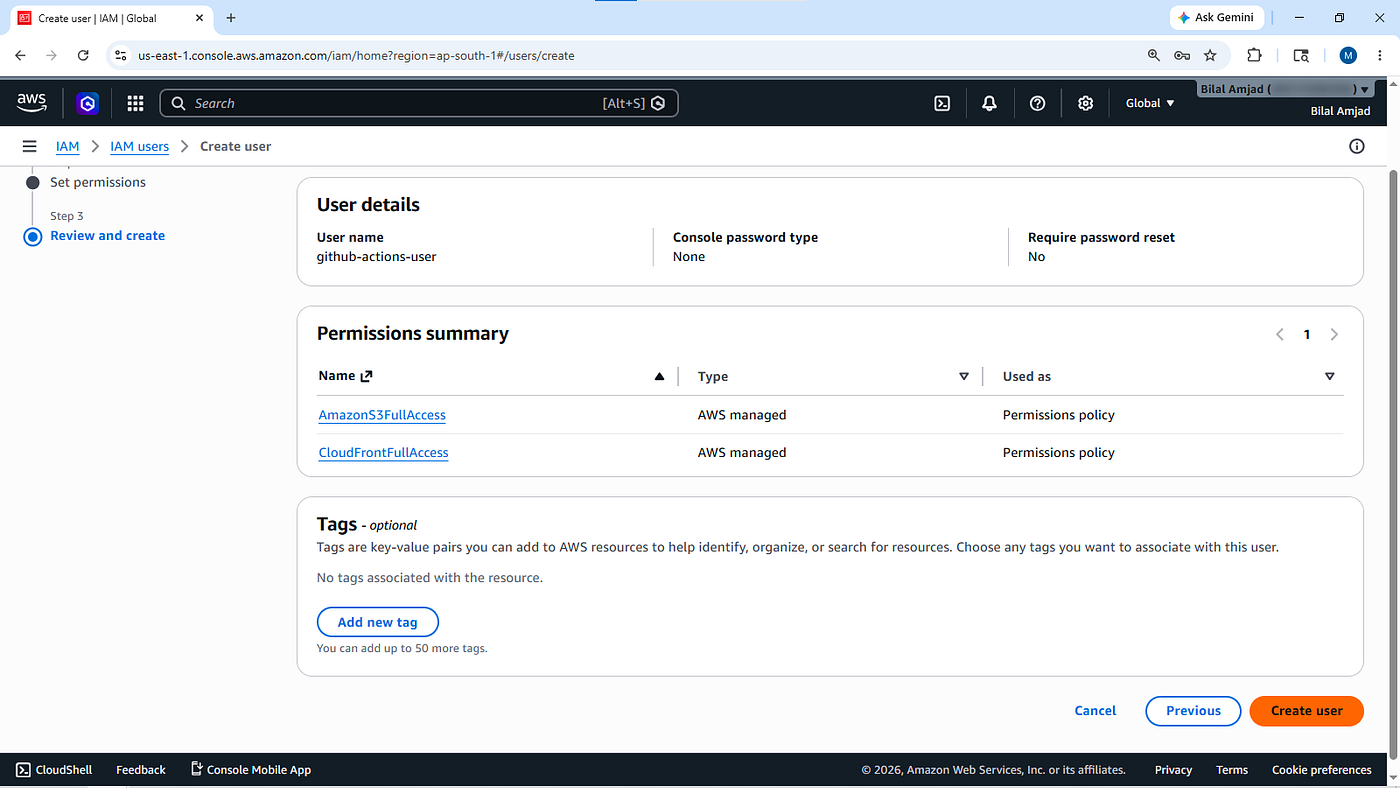This screenshot has width=1400, height=788.
Task: Open the Amazon Q icon in header
Action: 88,103
